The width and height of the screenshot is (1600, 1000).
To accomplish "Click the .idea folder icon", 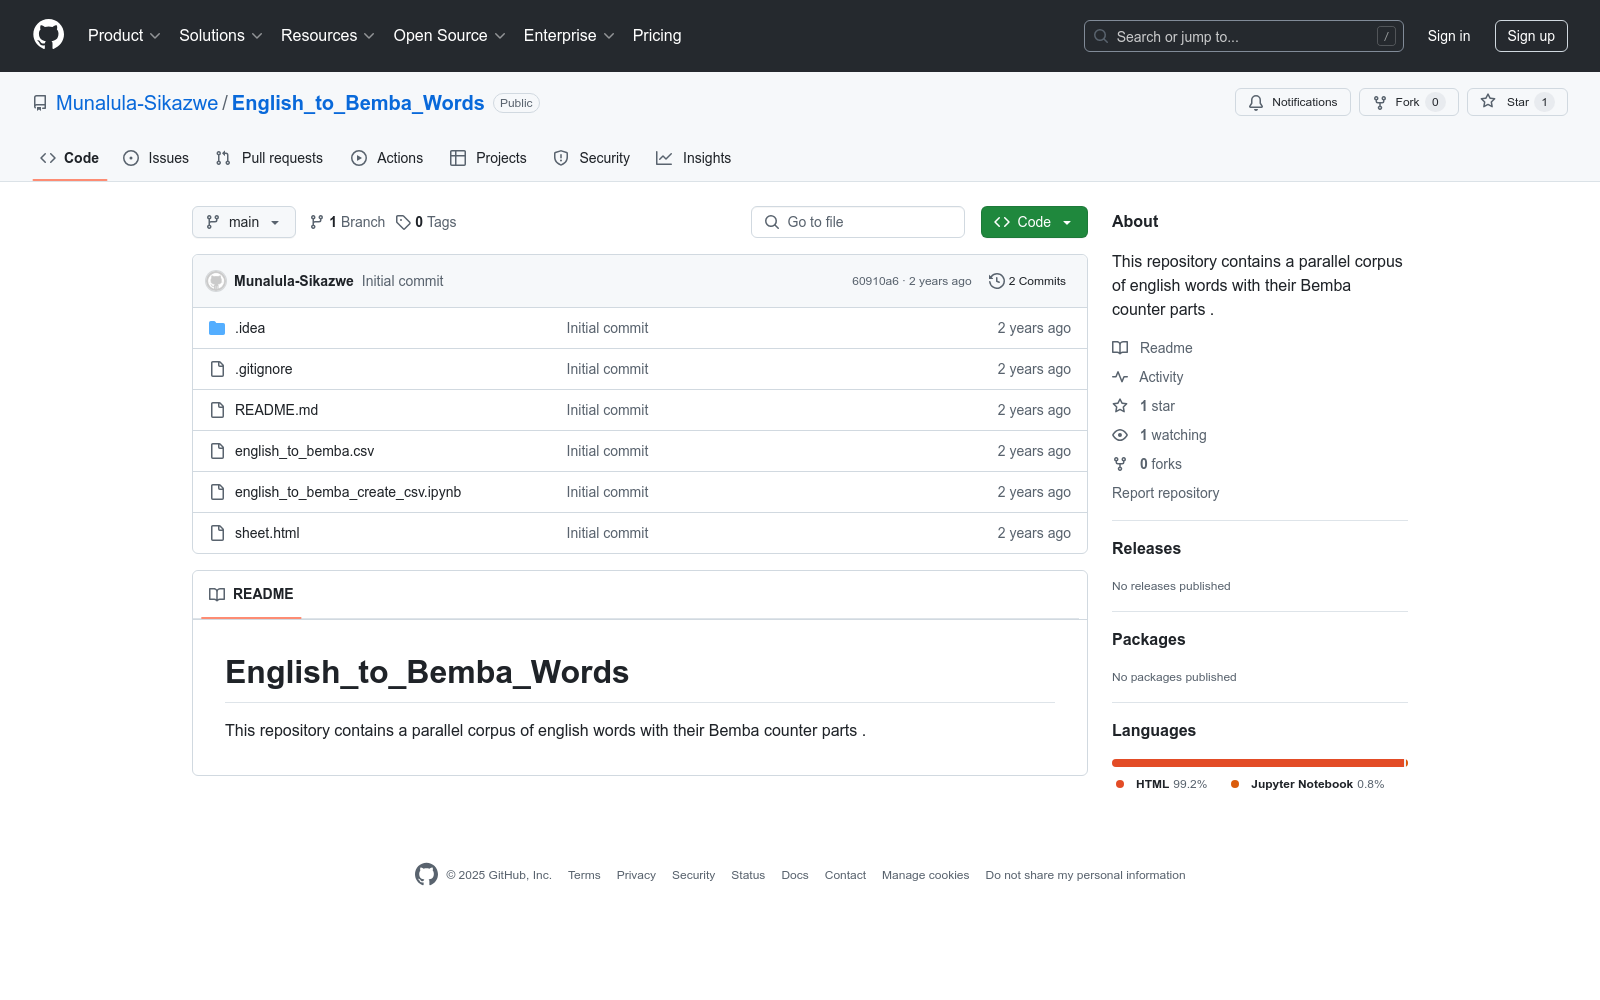I will (217, 328).
